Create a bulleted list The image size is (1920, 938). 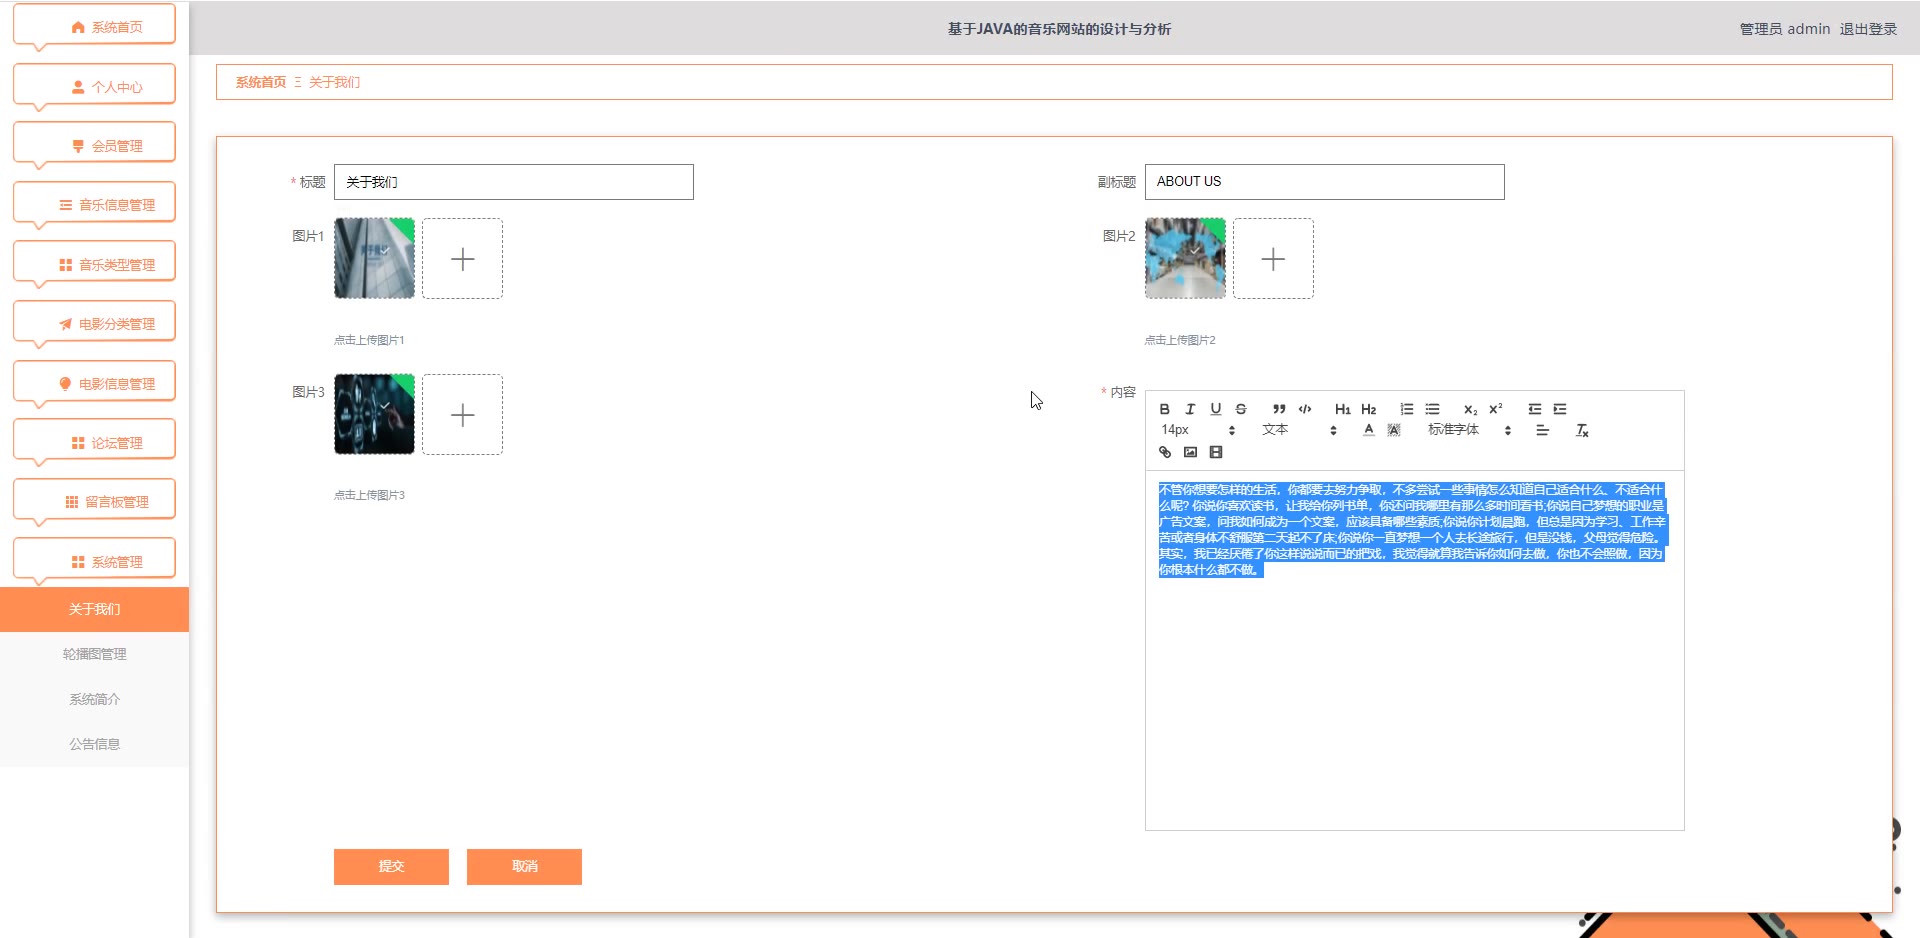pos(1432,409)
